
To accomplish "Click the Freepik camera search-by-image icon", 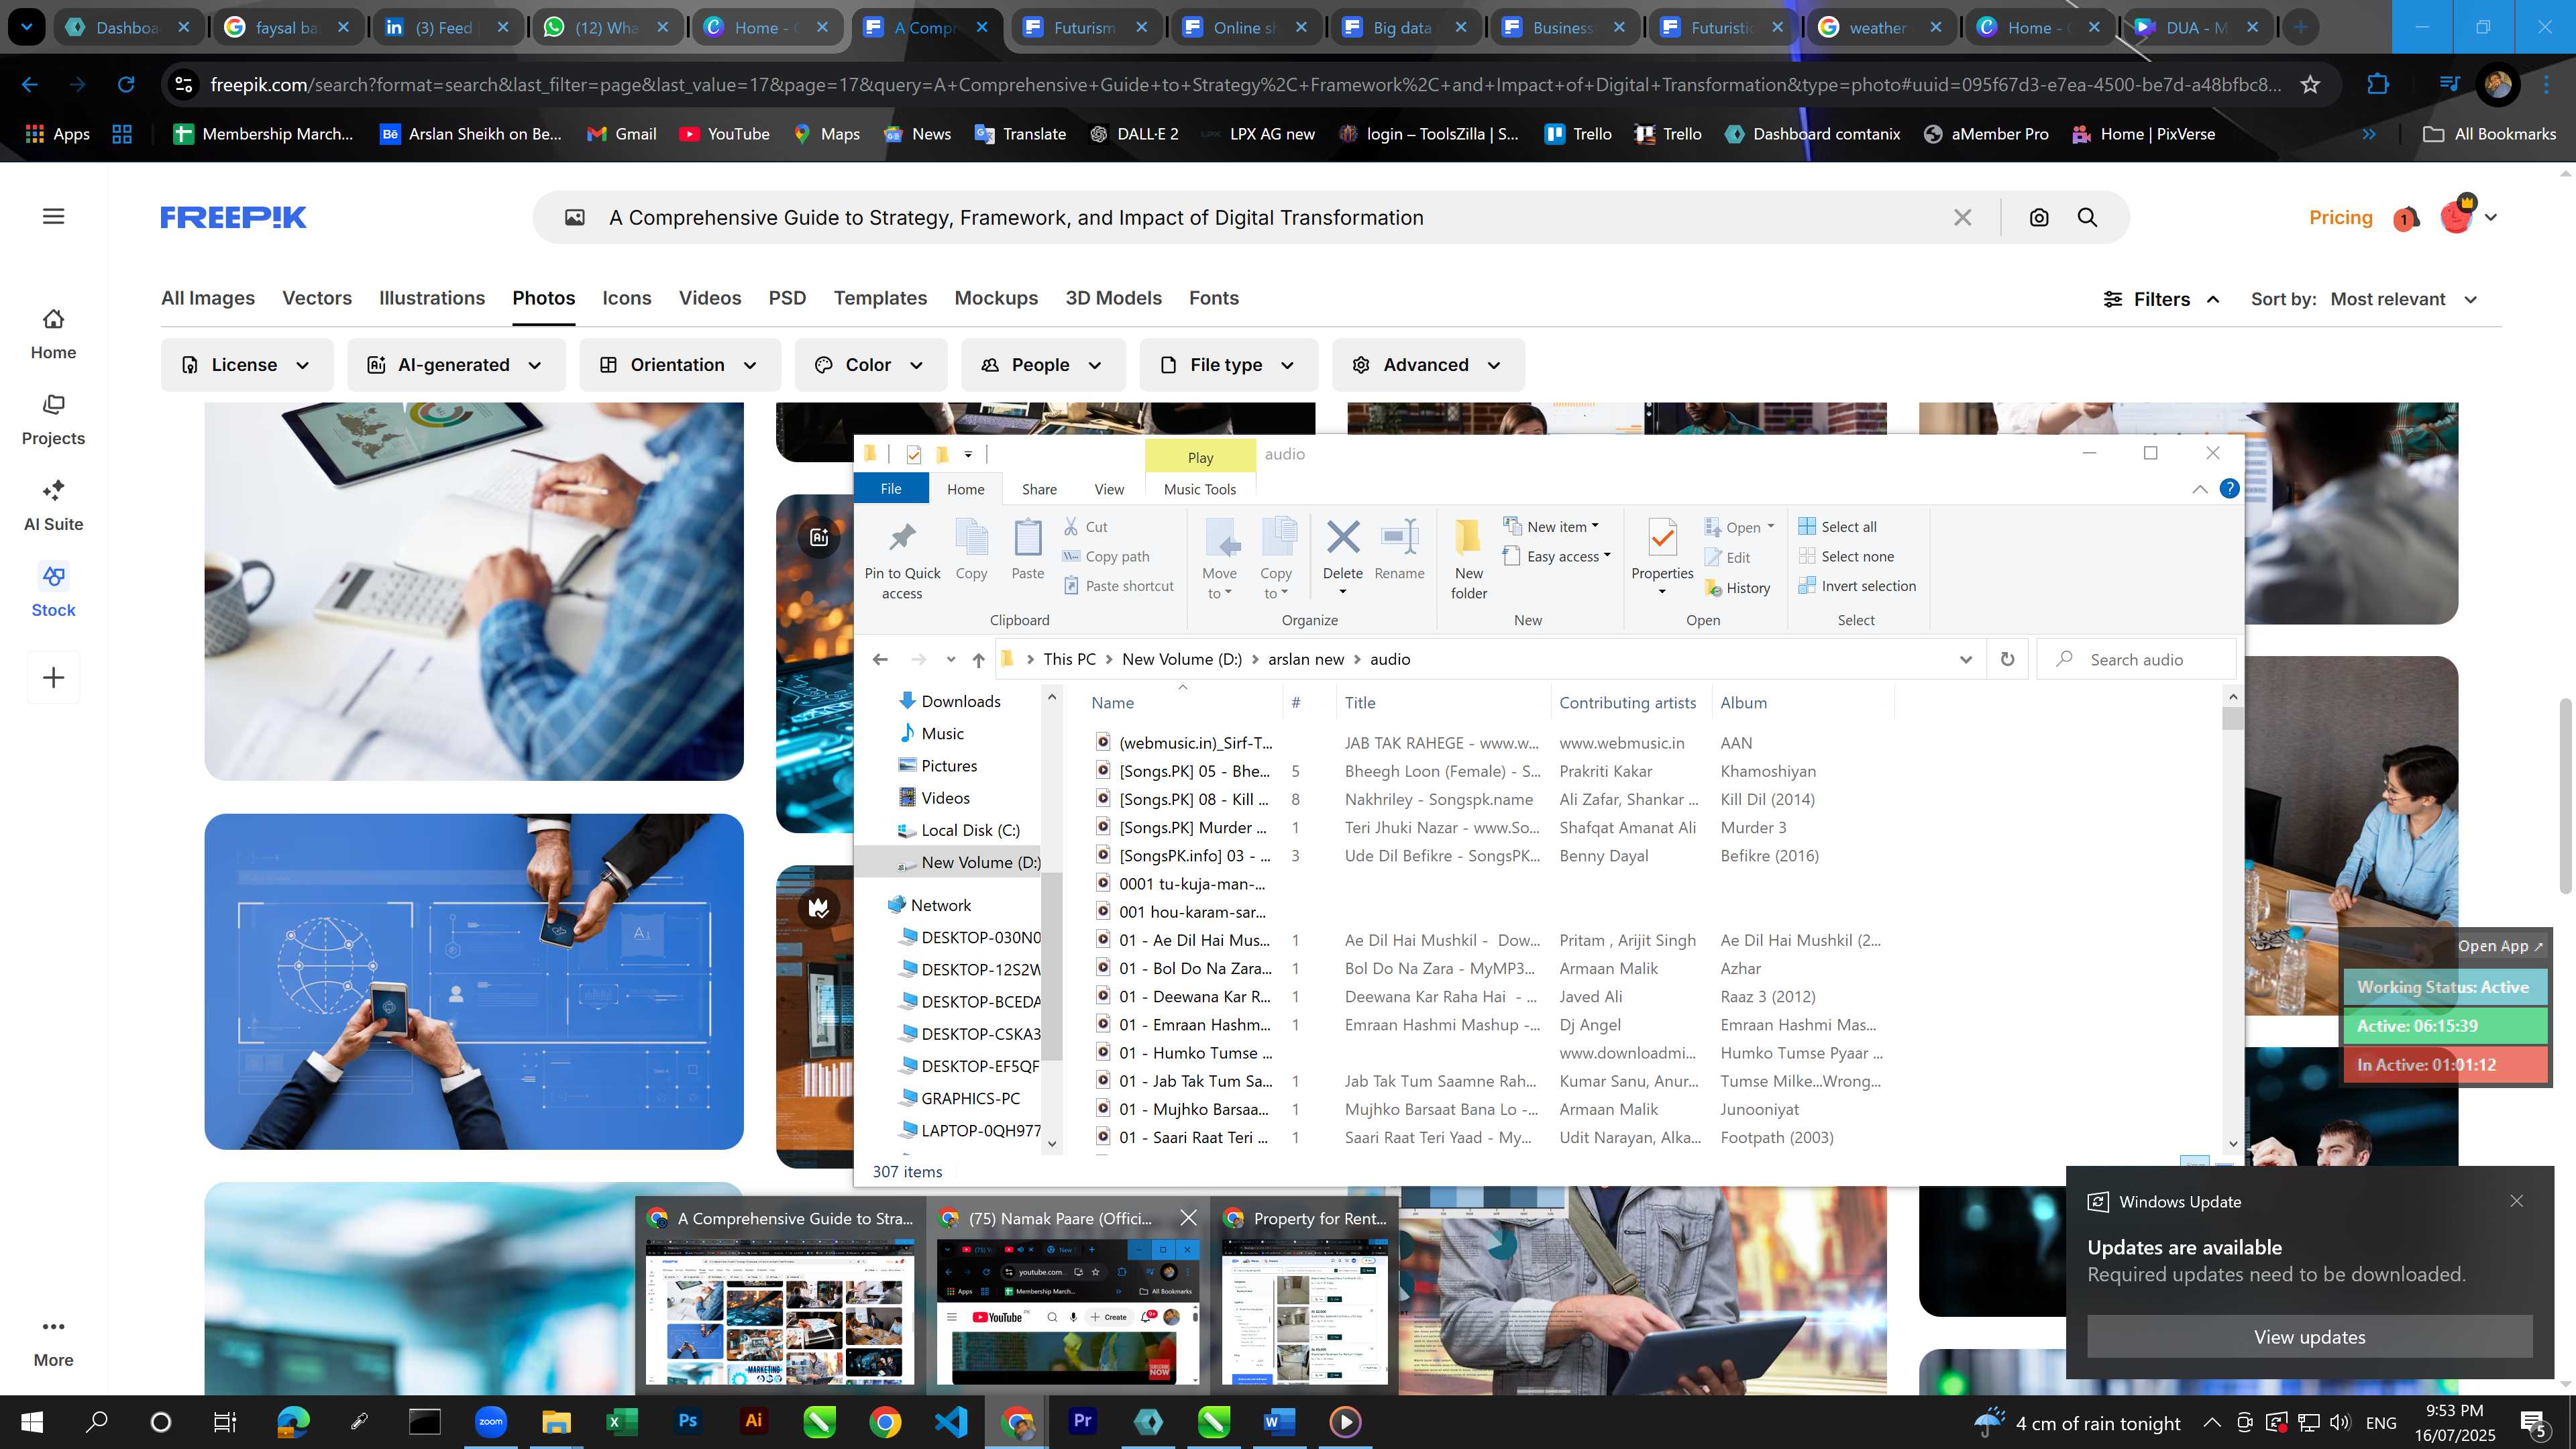I will (x=2039, y=218).
